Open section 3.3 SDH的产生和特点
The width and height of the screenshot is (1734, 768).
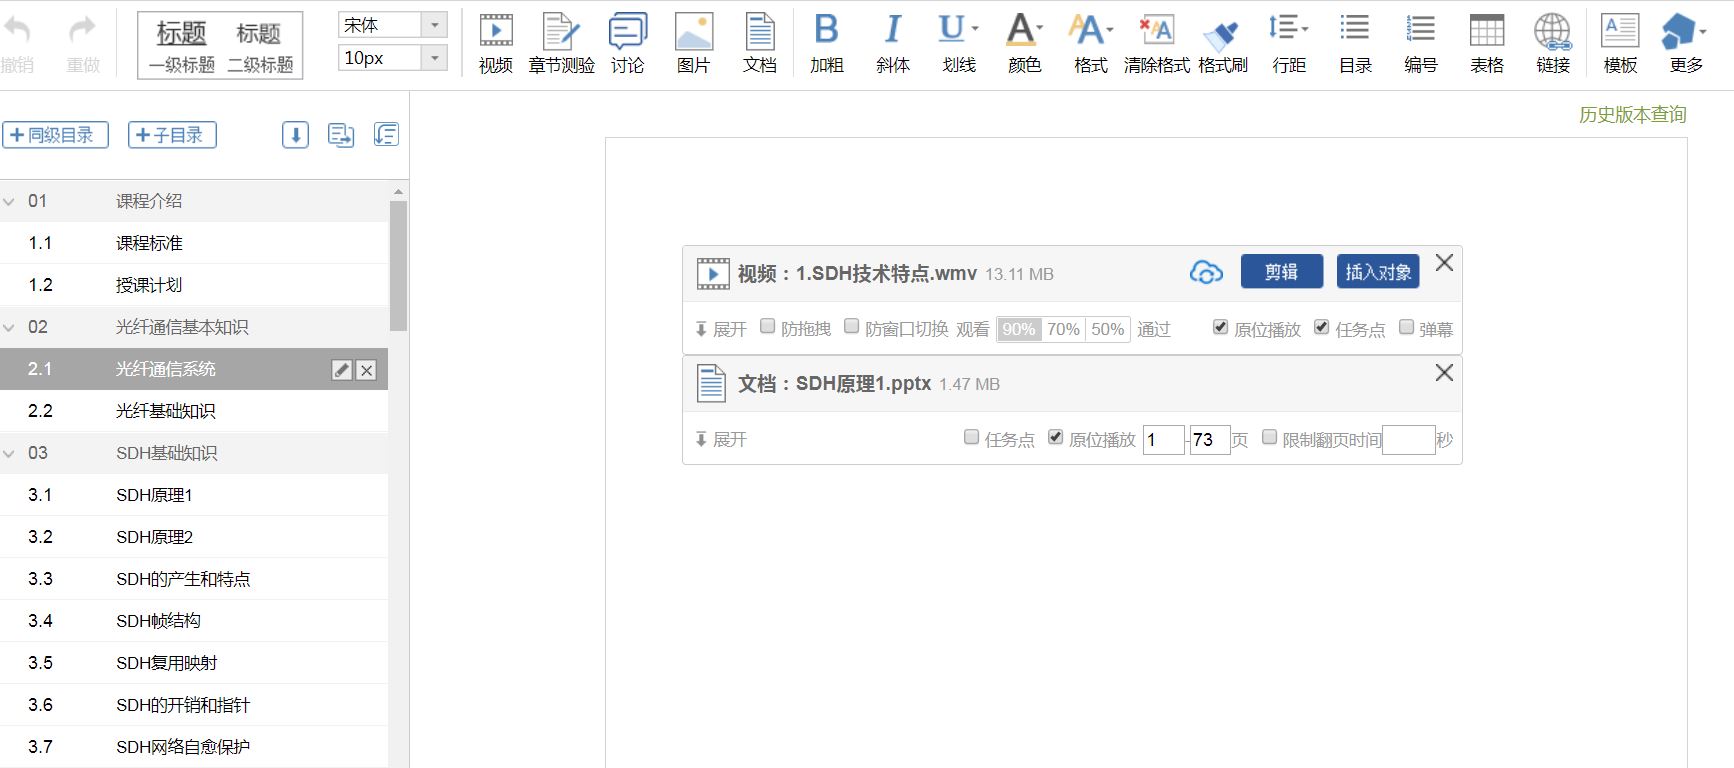(194, 579)
